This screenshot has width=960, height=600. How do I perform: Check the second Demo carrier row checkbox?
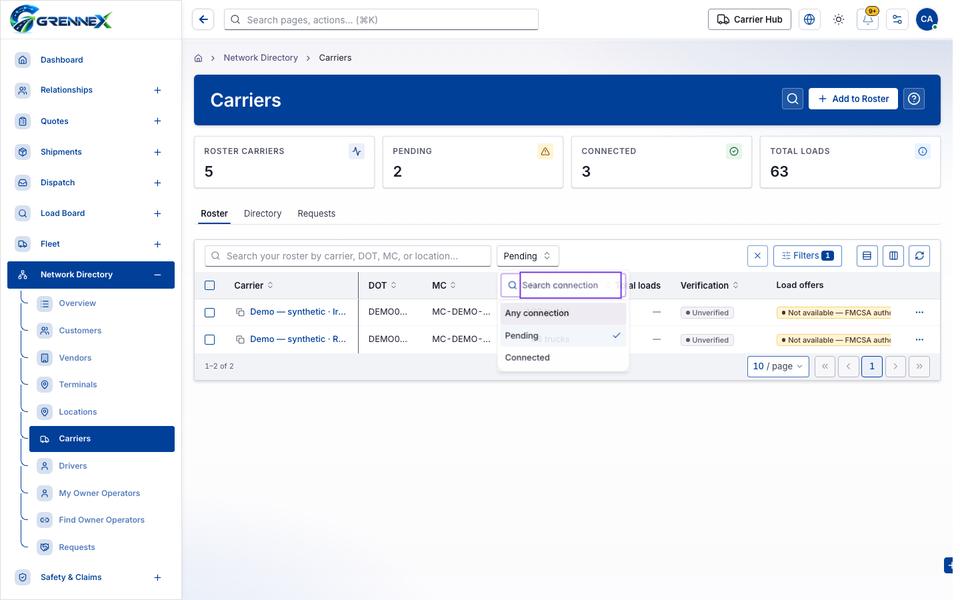[210, 340]
